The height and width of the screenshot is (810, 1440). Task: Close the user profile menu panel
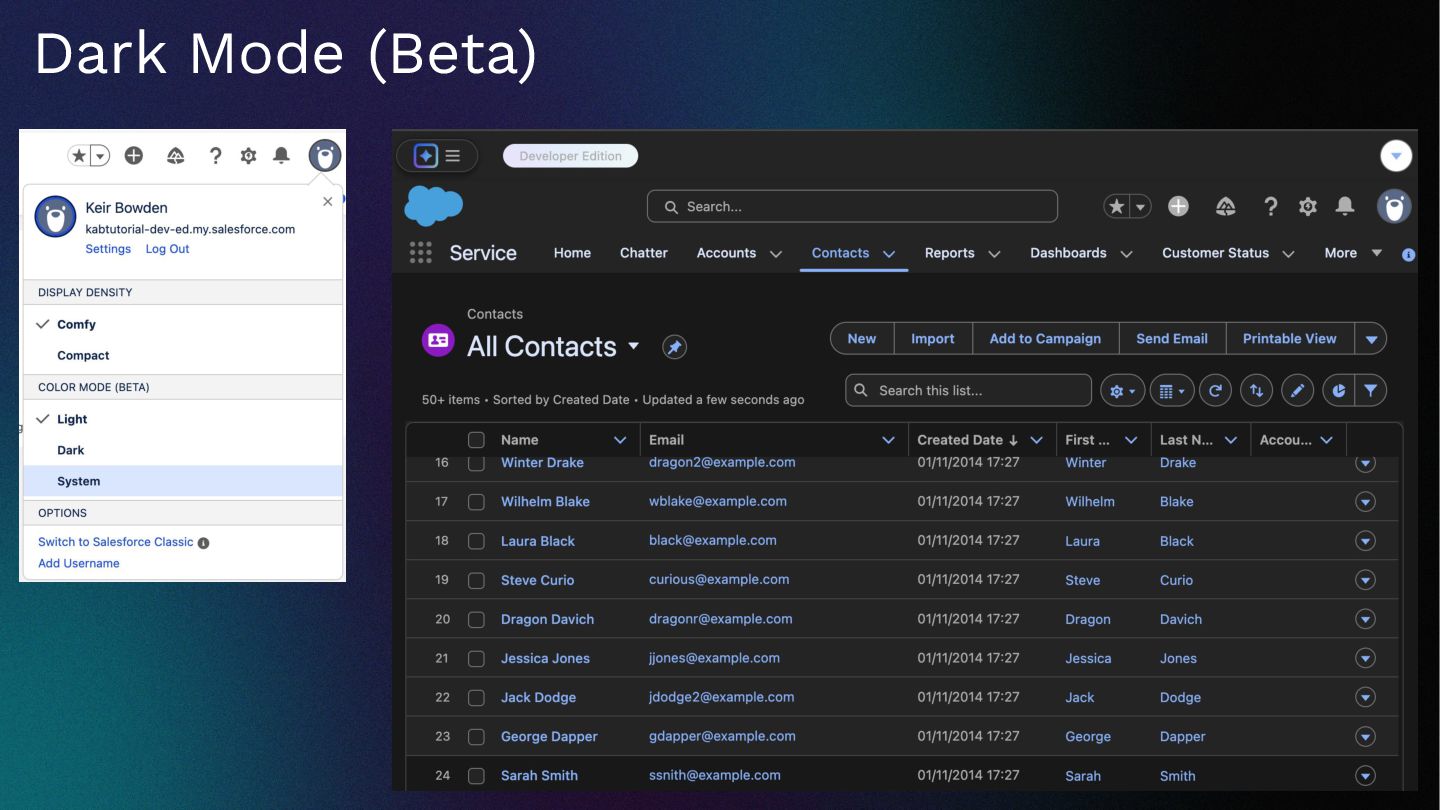328,202
